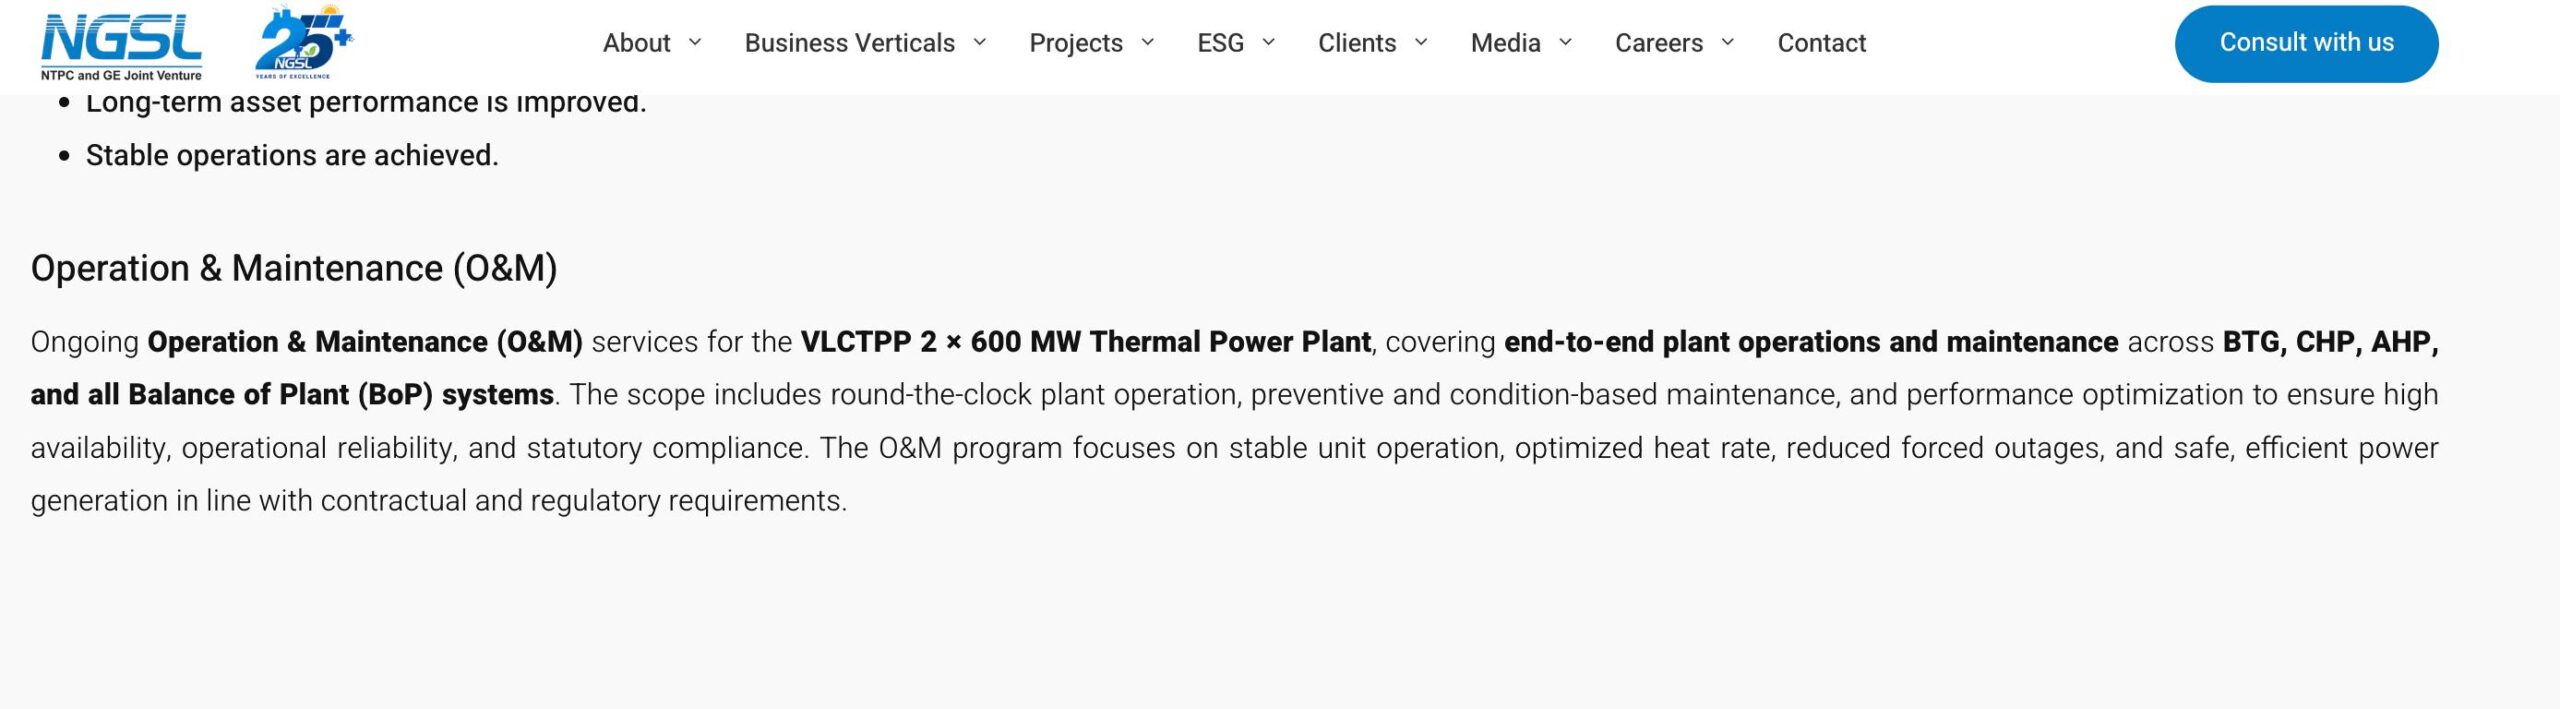Select the Careers navigation label

1658,43
